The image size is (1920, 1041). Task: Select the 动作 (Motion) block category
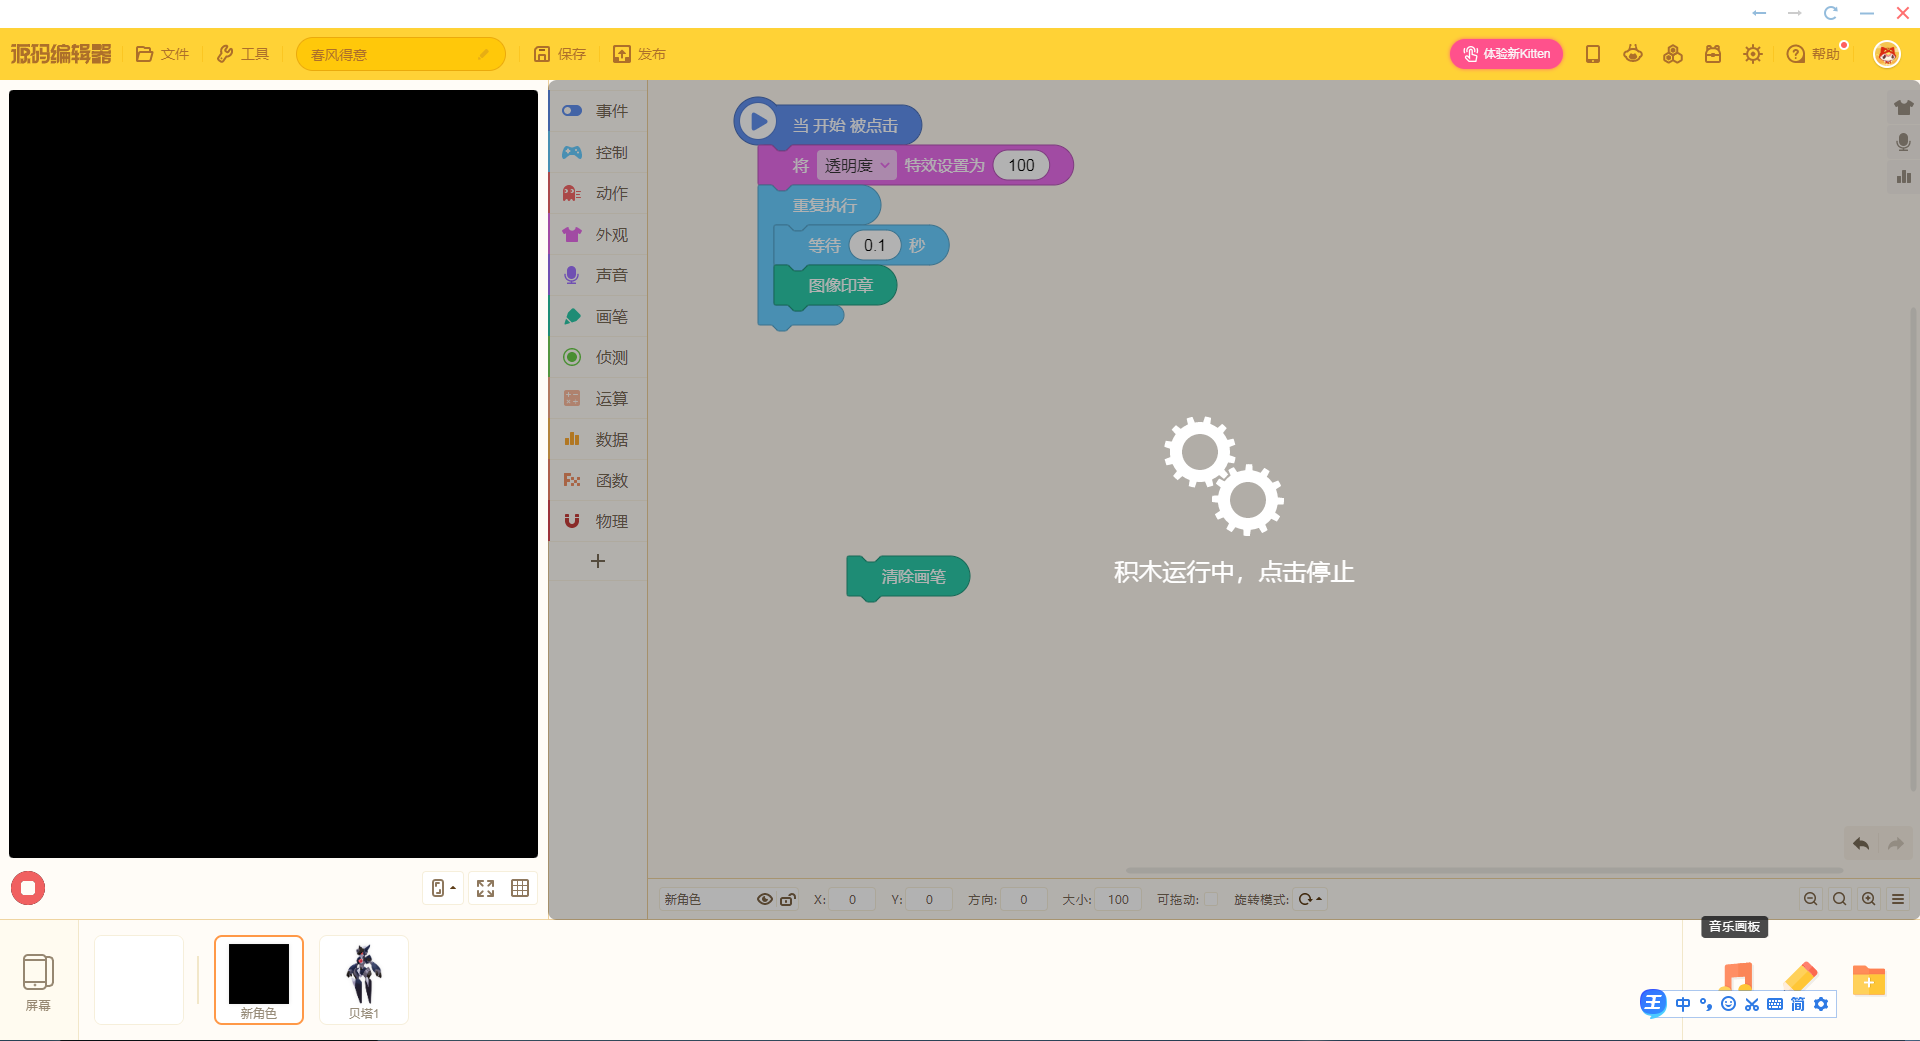[598, 193]
